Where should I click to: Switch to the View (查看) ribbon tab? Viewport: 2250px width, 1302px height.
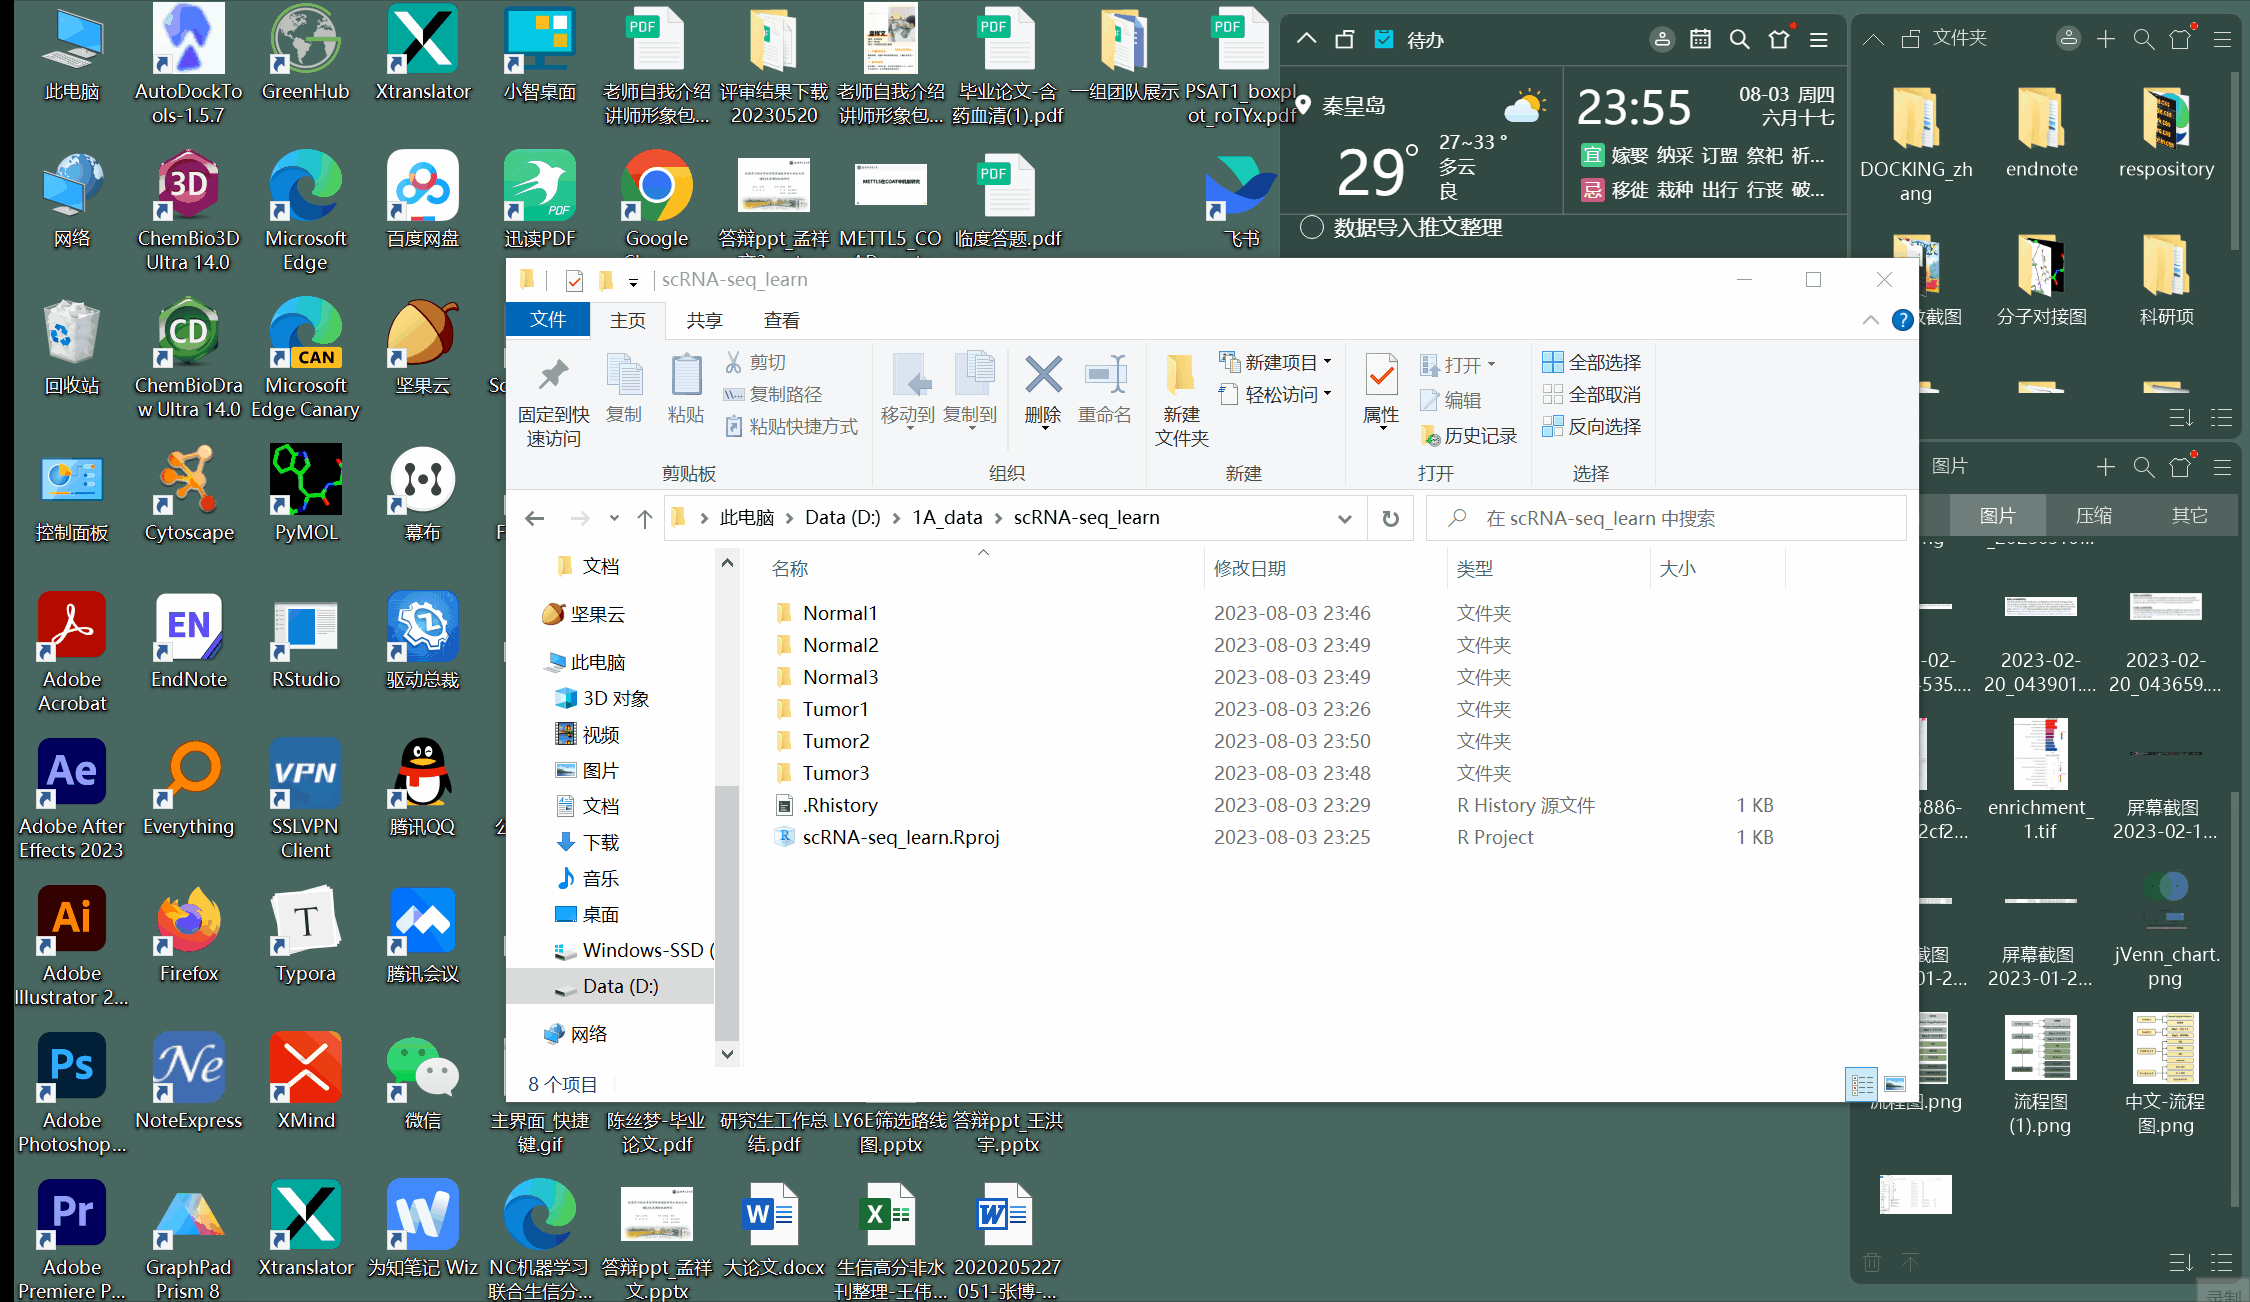[781, 320]
